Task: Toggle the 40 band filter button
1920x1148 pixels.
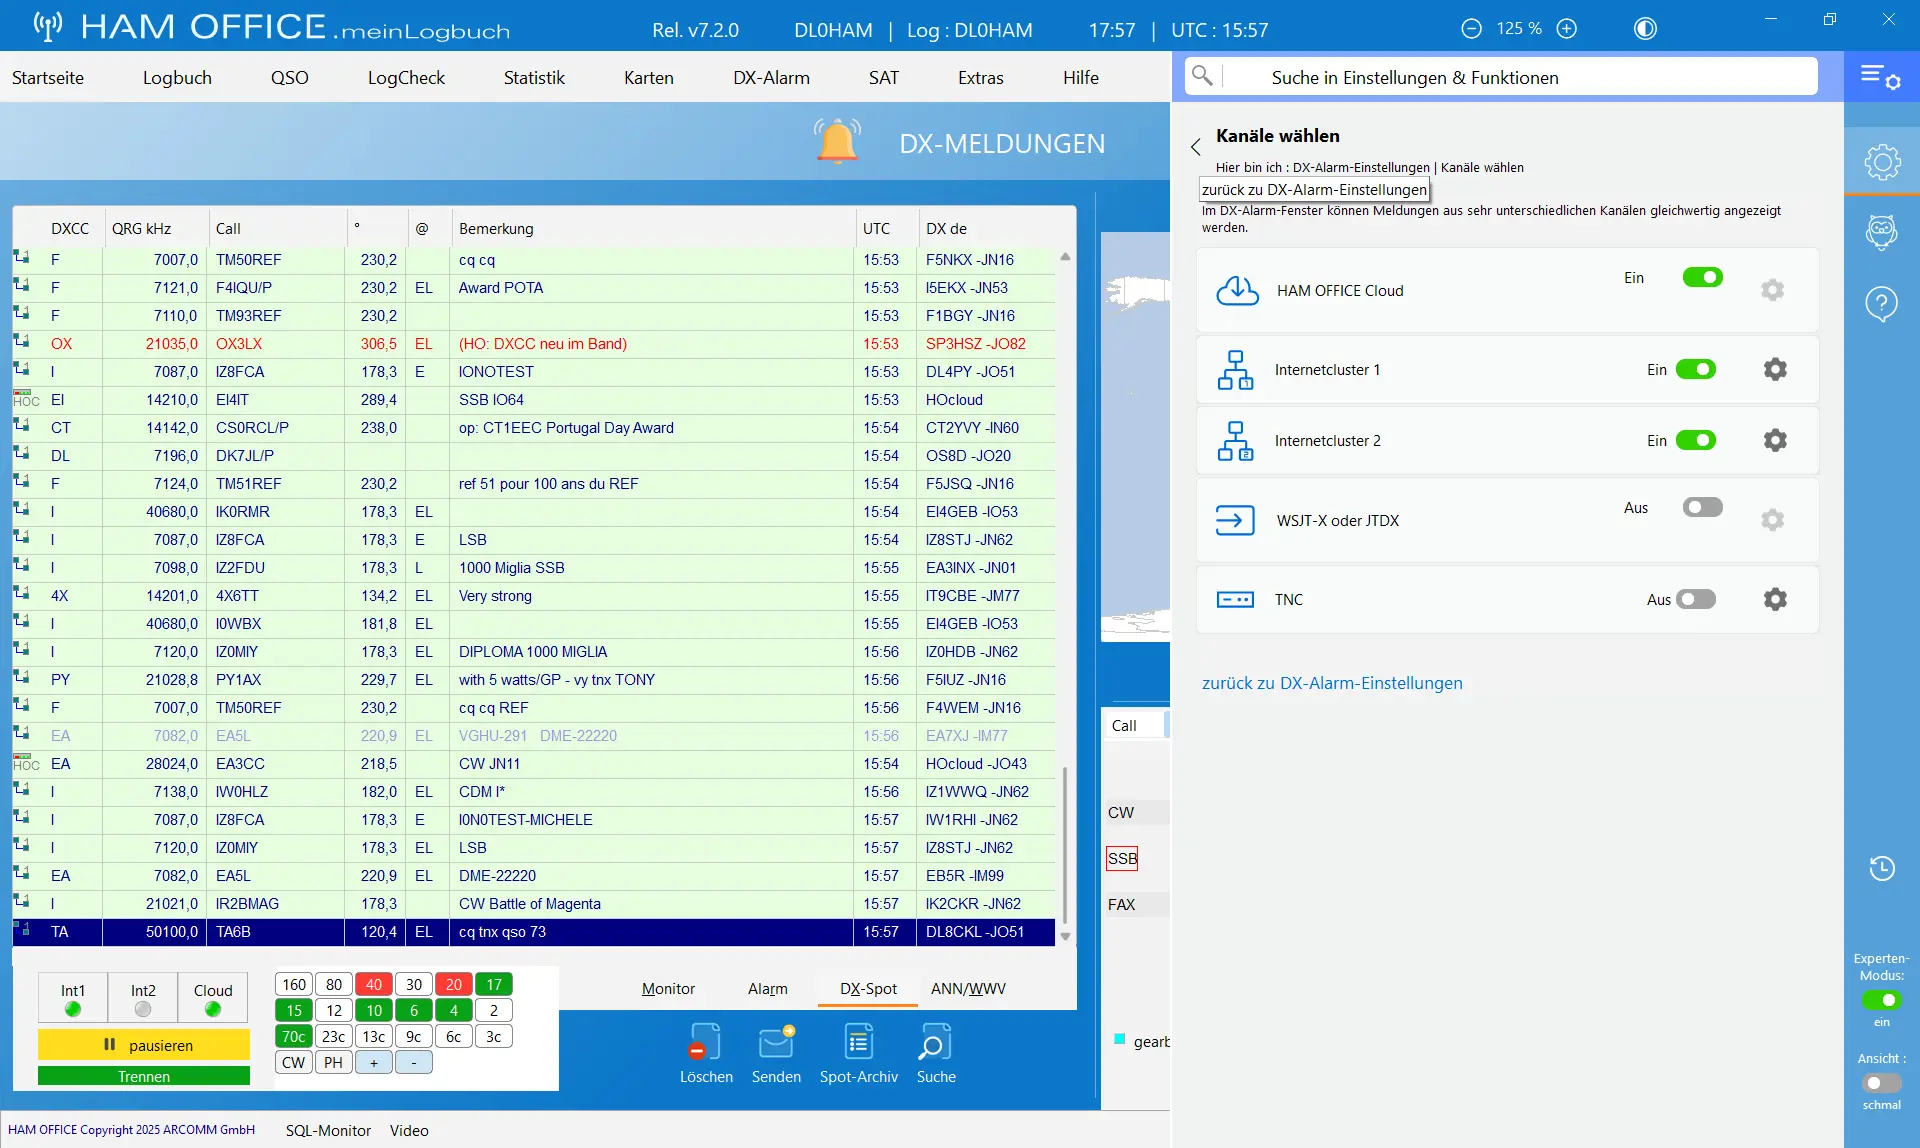Action: click(373, 984)
